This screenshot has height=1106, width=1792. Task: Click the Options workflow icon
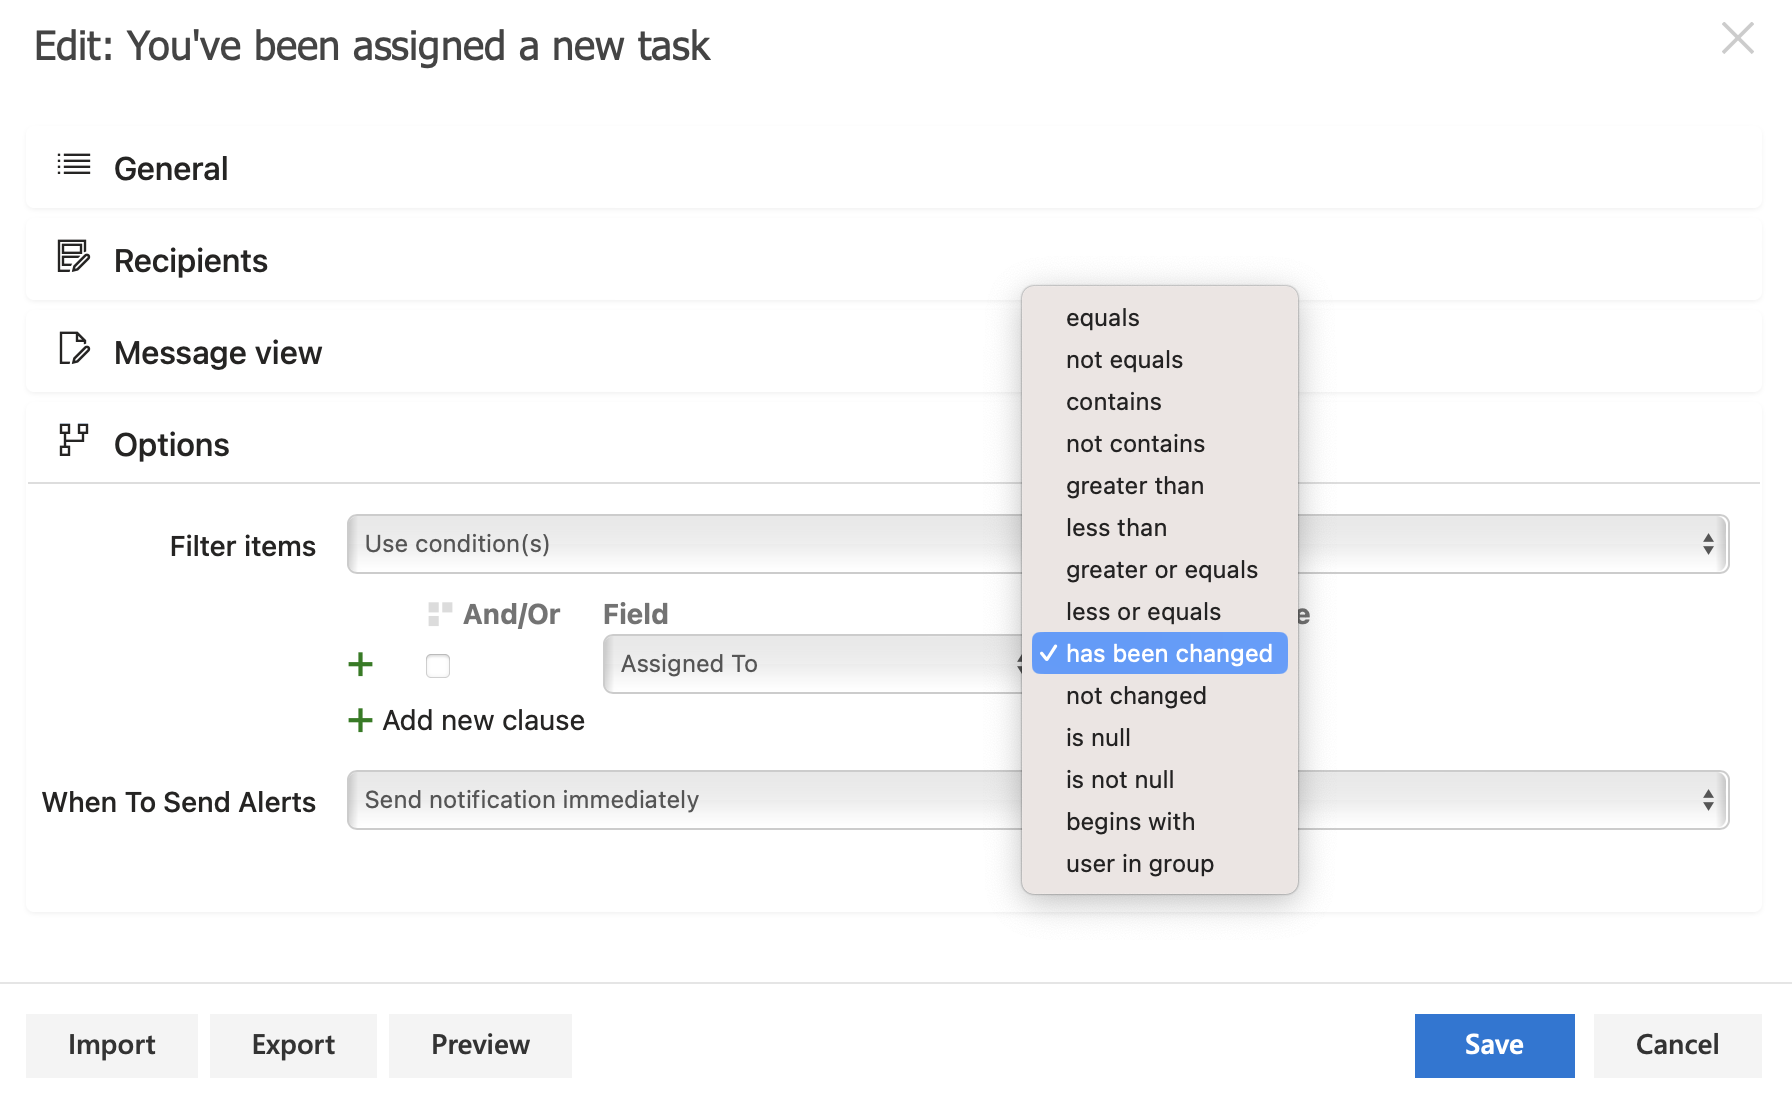(x=72, y=440)
